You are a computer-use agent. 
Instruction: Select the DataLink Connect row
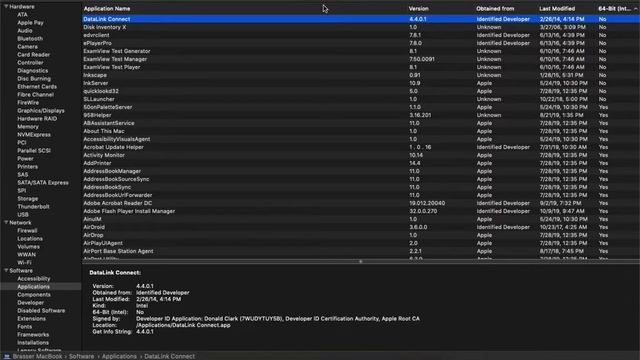[360, 19]
